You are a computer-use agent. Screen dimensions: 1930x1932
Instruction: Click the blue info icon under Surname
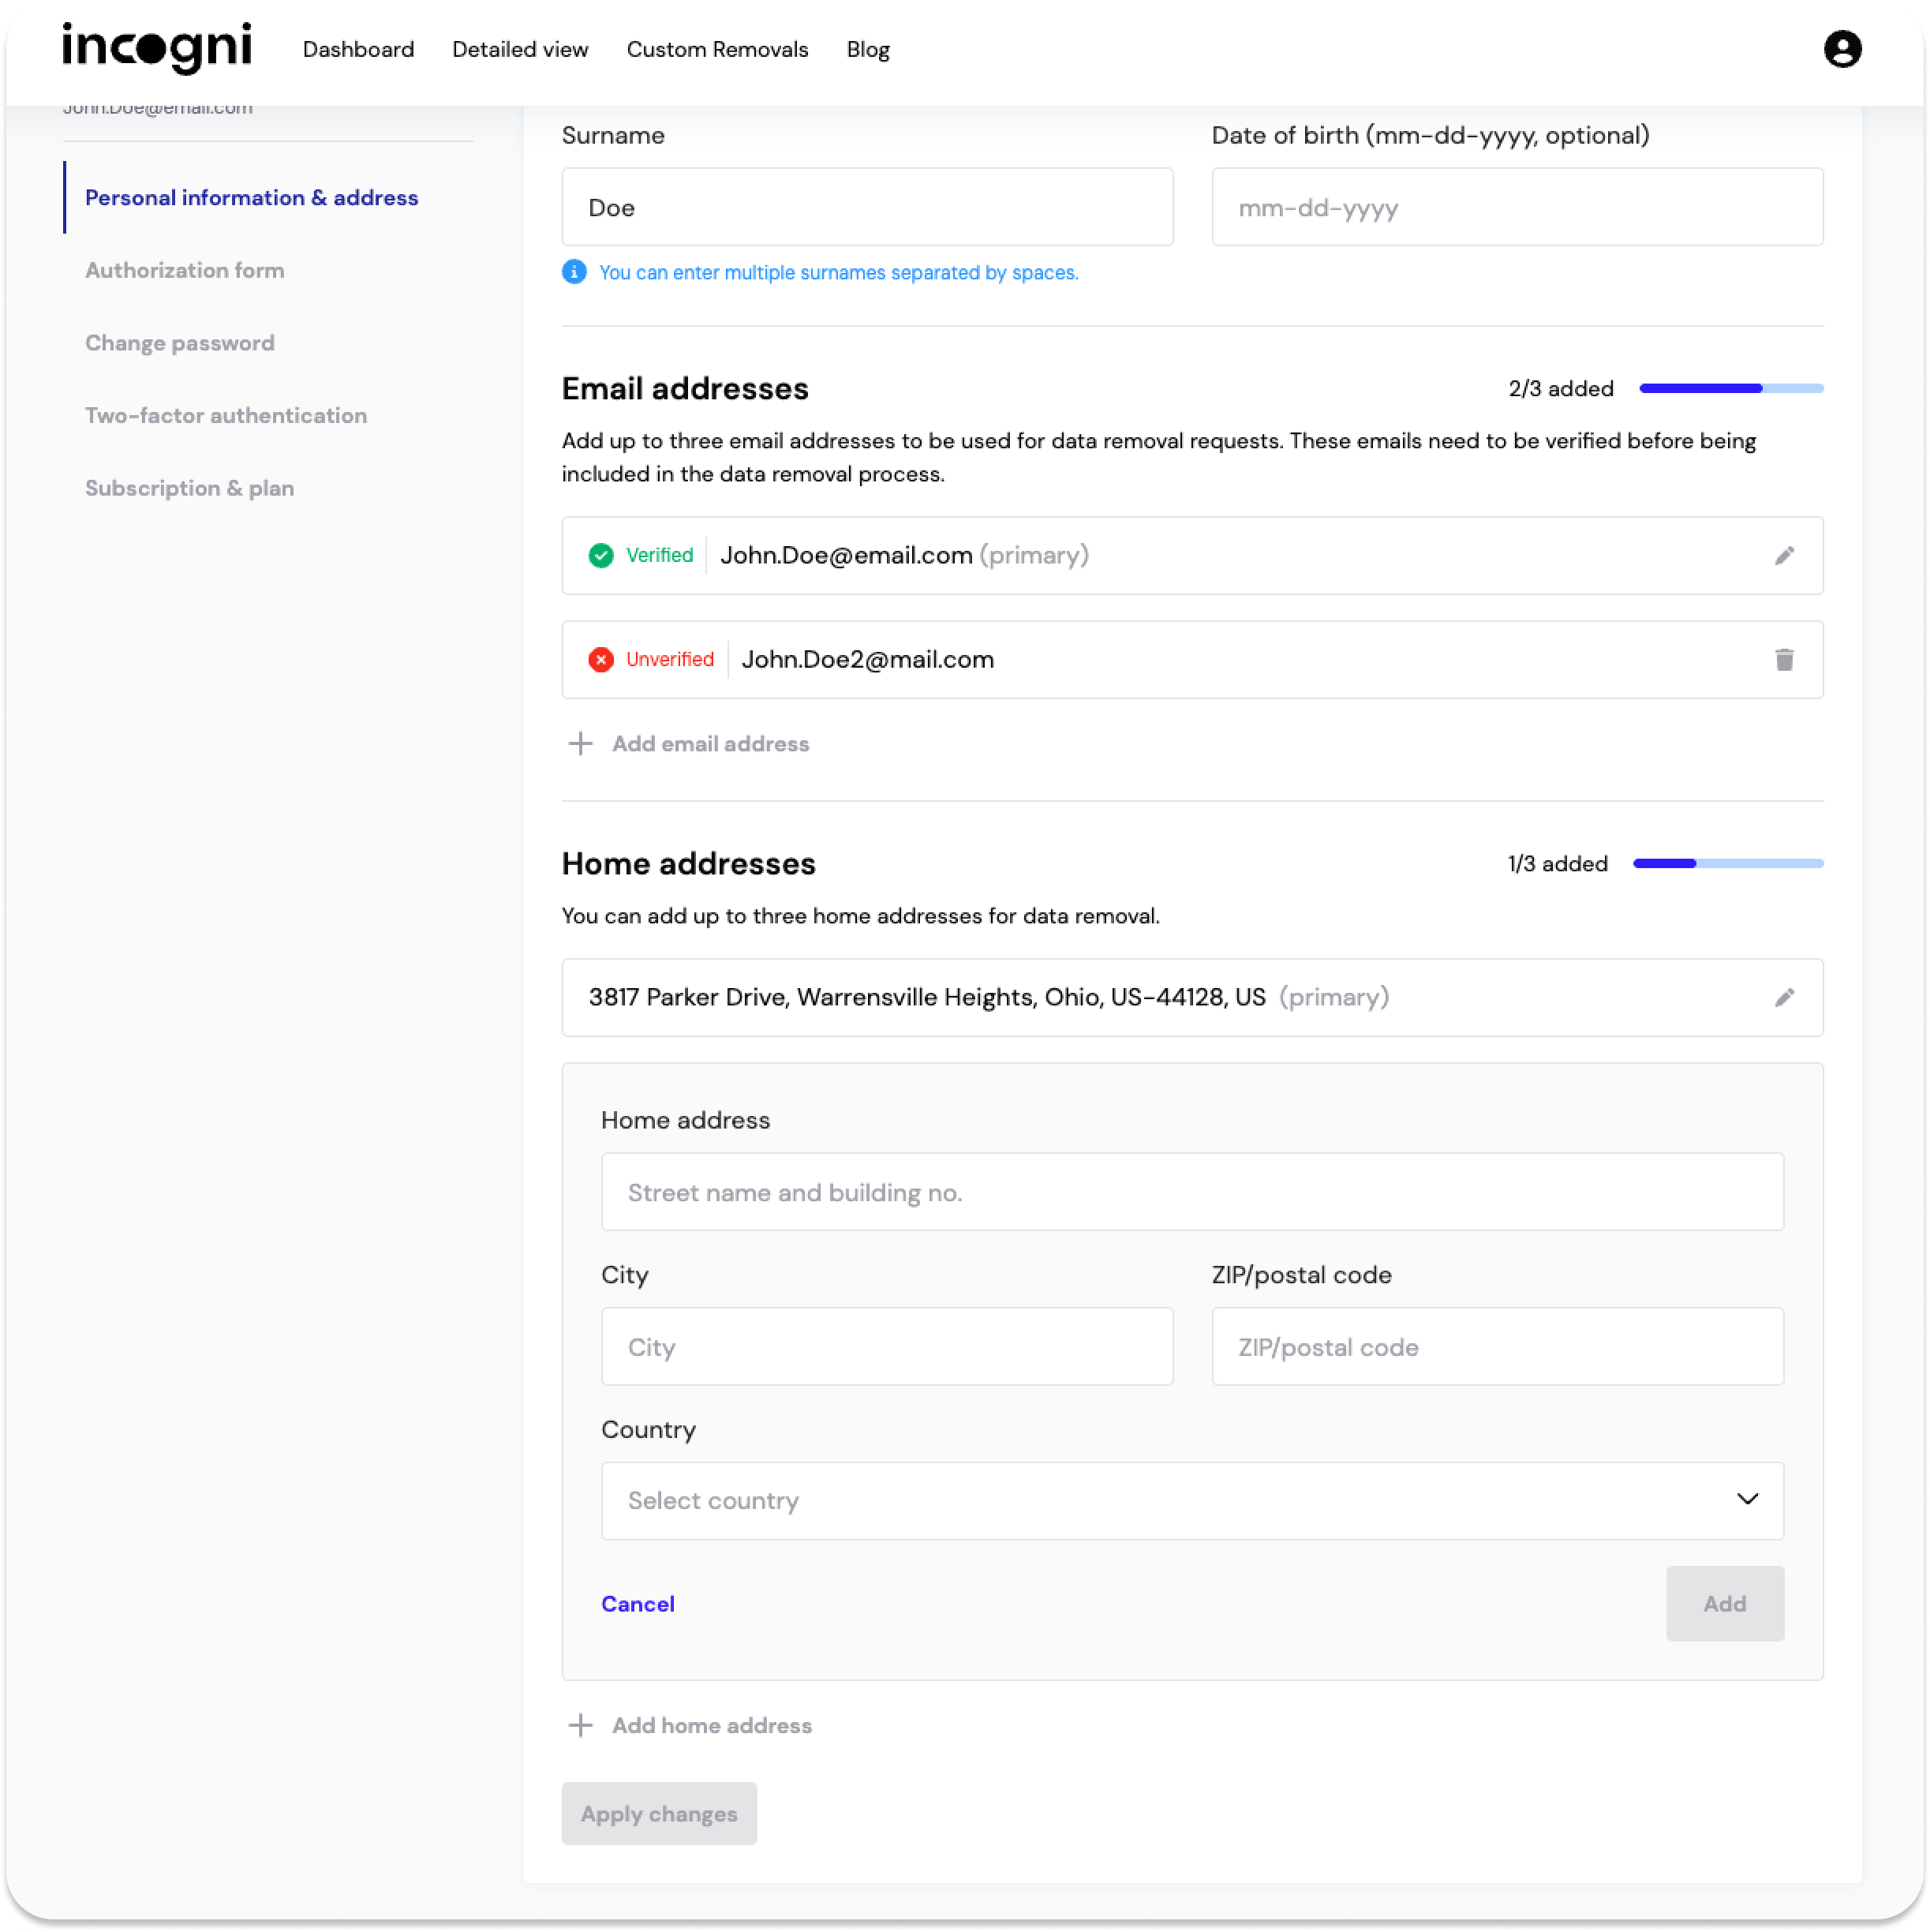574,272
